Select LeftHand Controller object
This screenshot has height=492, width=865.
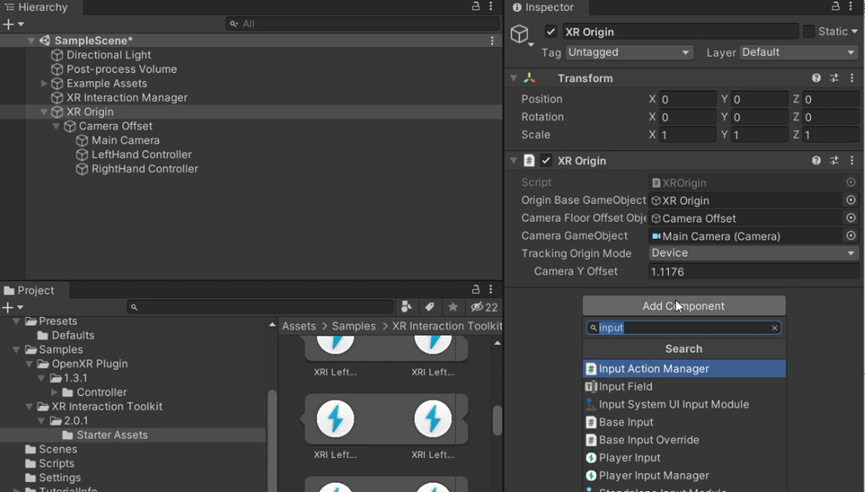tap(141, 154)
